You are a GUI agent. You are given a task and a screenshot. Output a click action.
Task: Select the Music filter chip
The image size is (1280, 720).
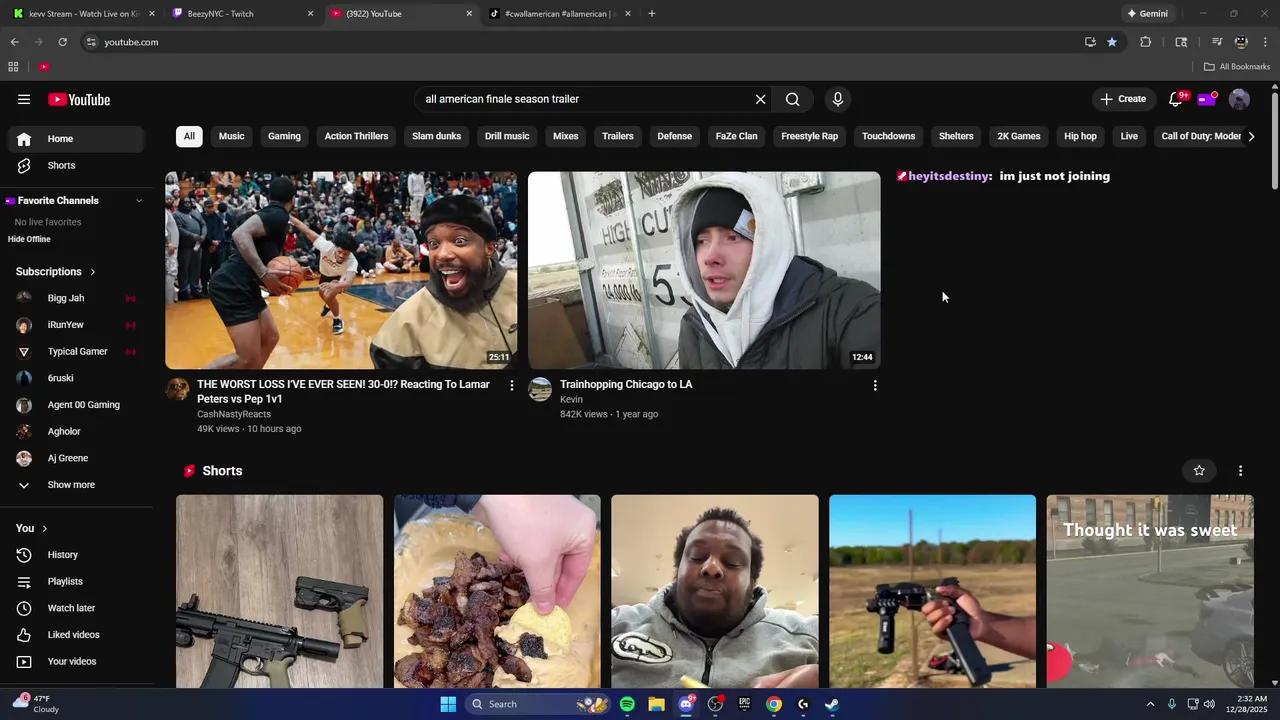tap(231, 136)
